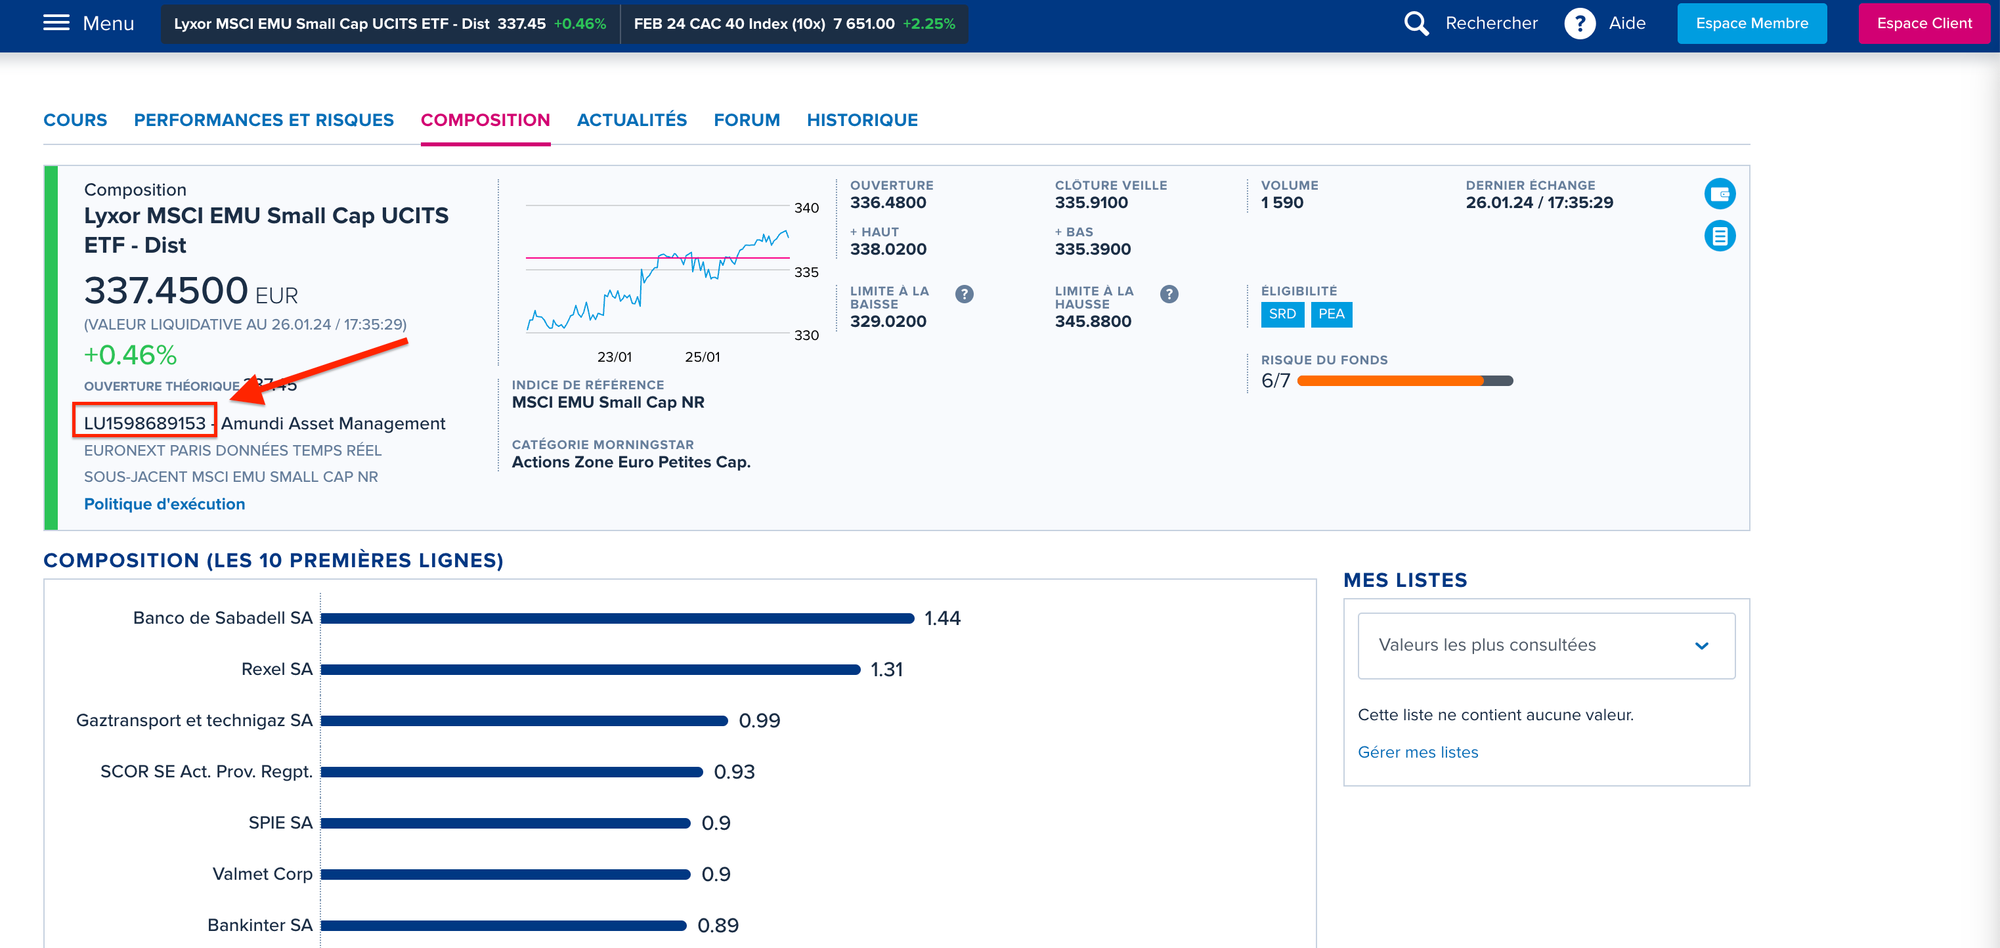Click the Espace Client button
Screen dimensions: 2000x948
pyautogui.click(x=1924, y=23)
